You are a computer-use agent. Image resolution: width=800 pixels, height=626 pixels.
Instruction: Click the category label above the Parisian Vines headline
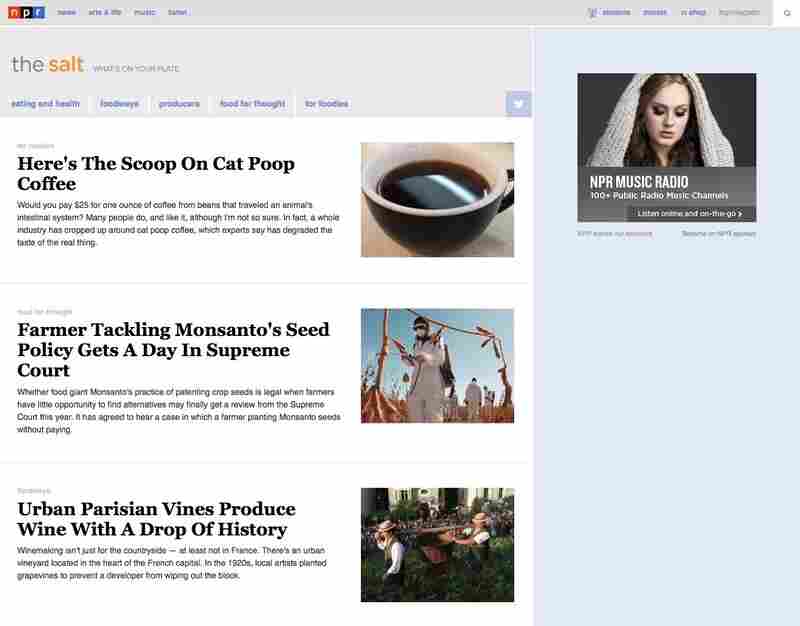tap(34, 491)
